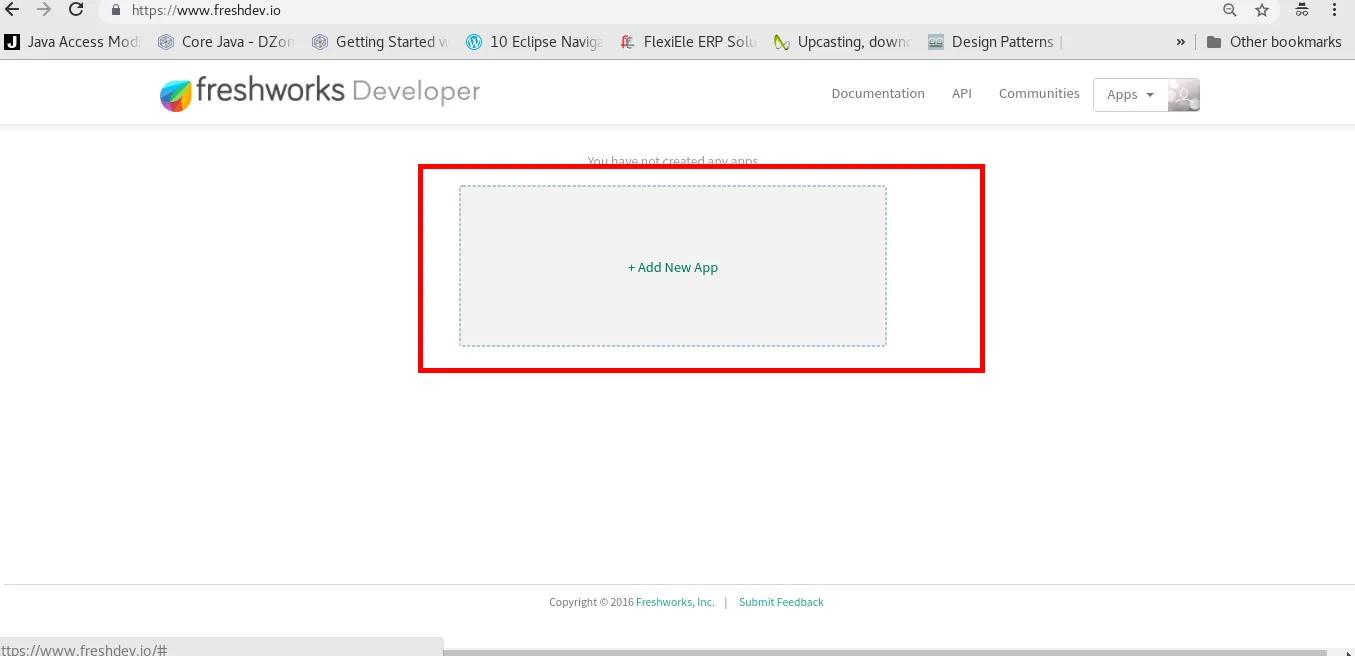Follow the Freshworks, Inc. footer link

(x=675, y=602)
